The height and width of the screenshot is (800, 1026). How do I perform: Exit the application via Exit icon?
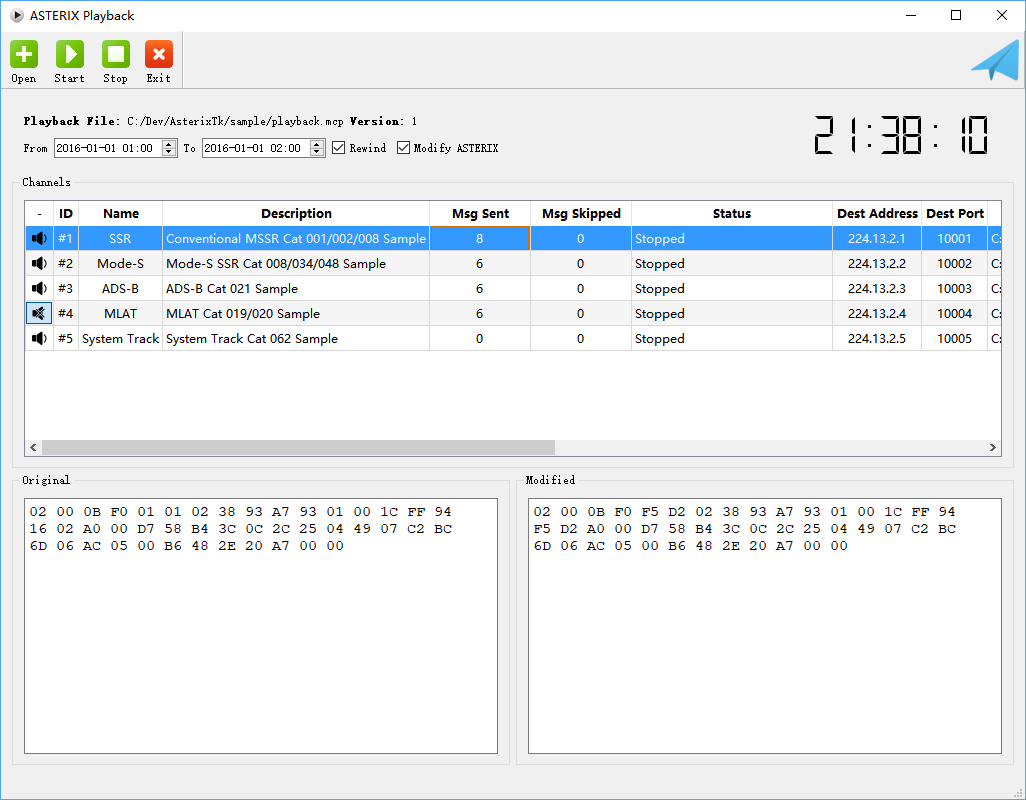click(158, 61)
